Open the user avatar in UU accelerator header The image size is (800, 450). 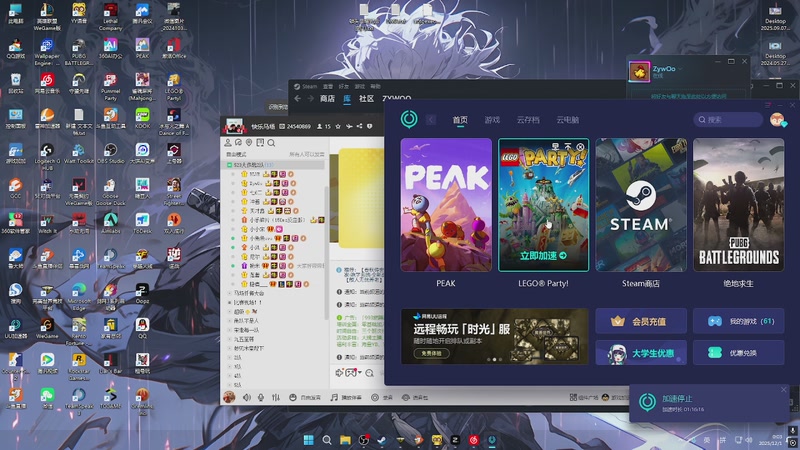[777, 119]
